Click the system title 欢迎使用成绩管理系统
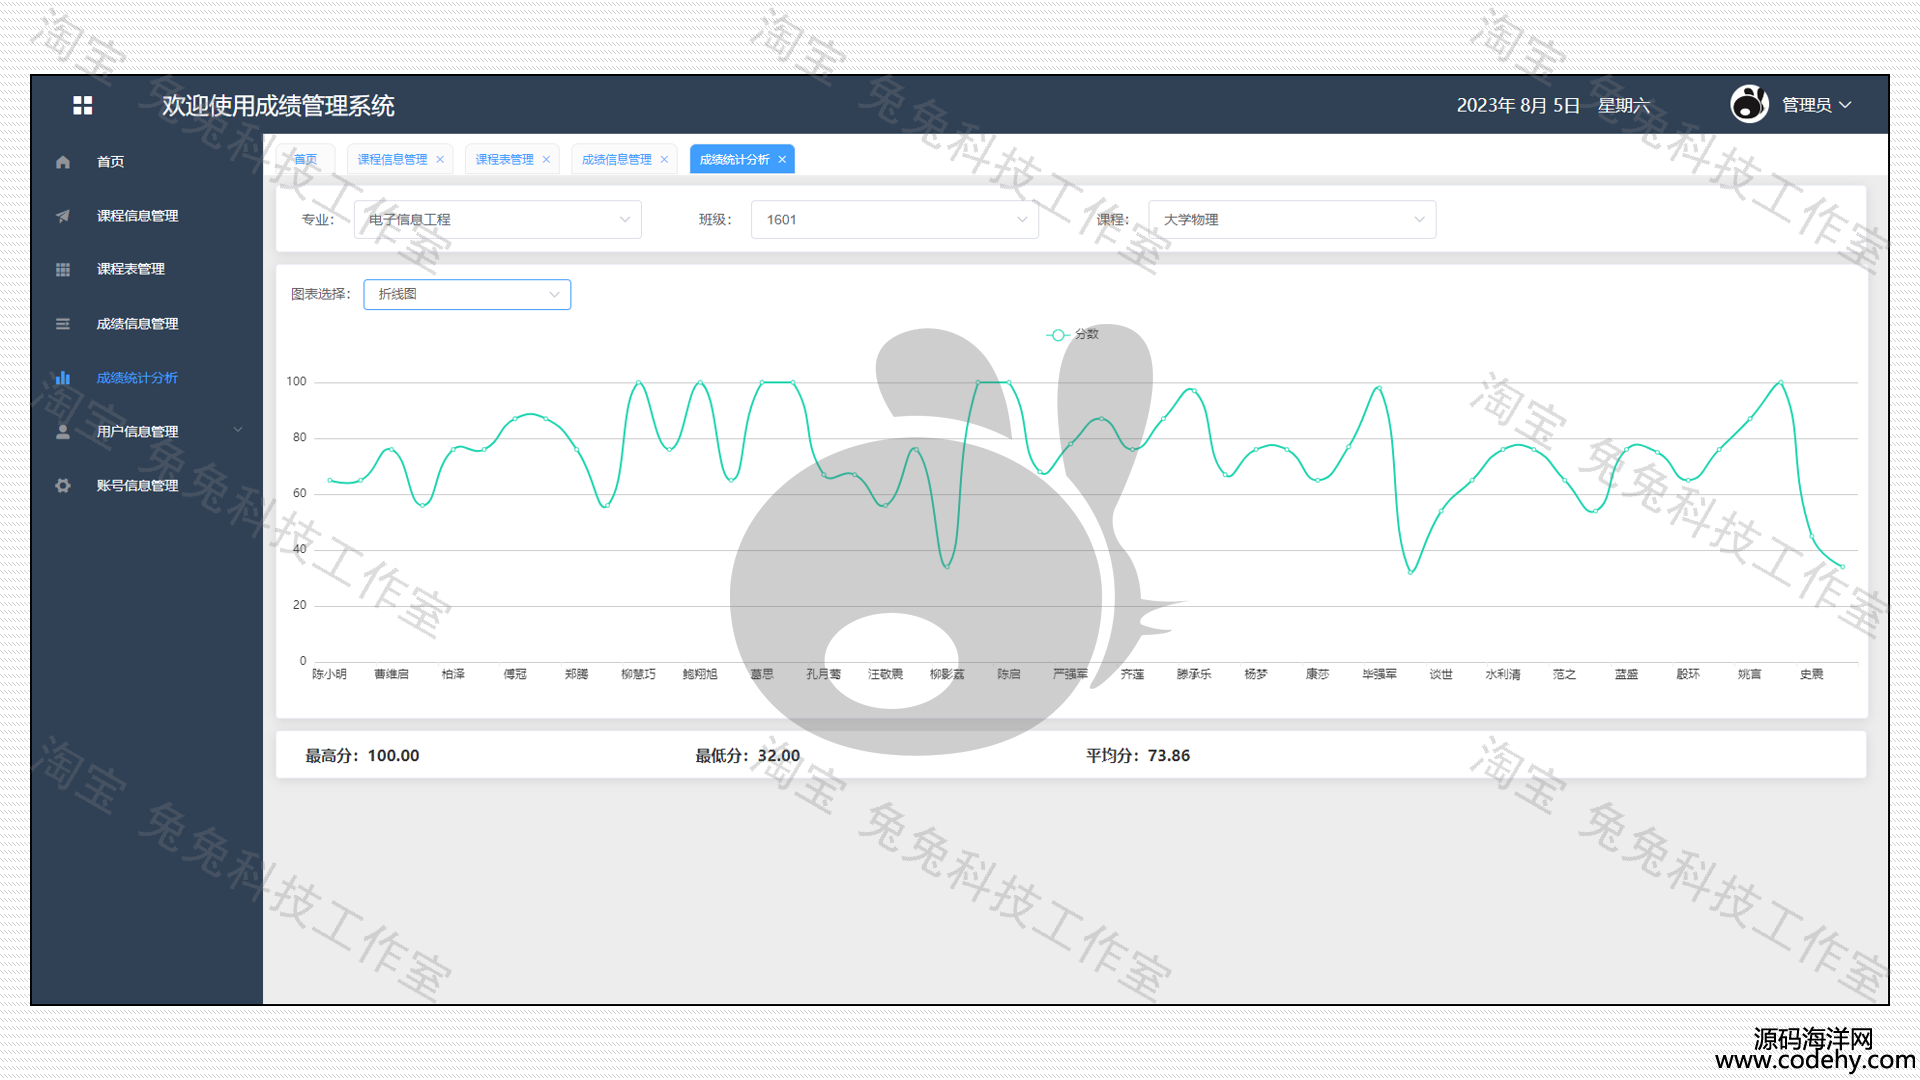Screen dimensions: 1920x1080 (278, 105)
